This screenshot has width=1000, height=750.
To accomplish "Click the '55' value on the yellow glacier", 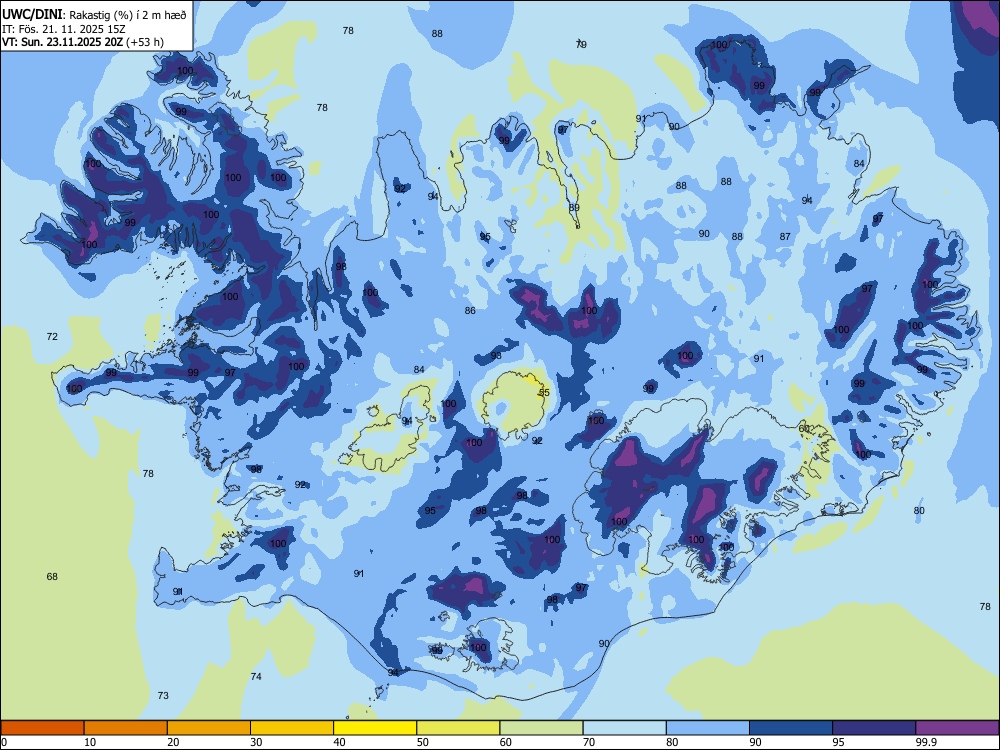I will pos(544,392).
